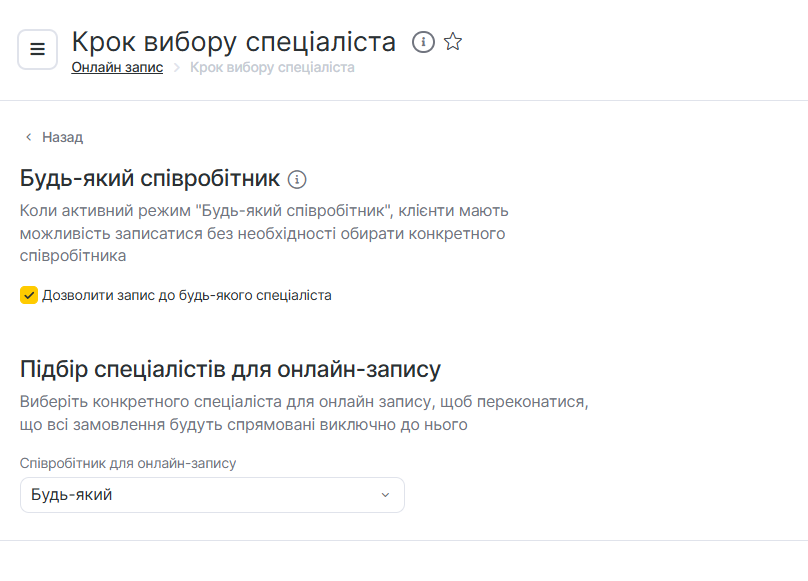Click info icon next to "Будь-який співробітник" heading

click(297, 180)
